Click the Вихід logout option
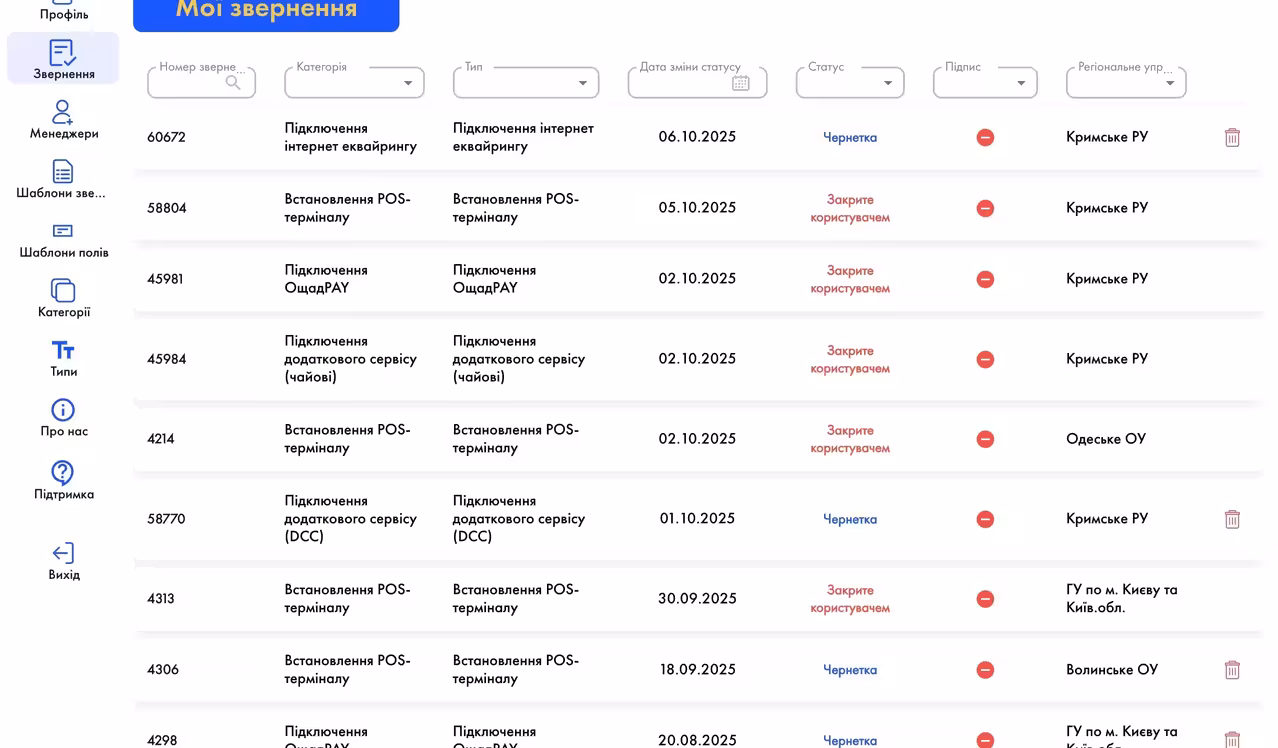 coord(62,552)
